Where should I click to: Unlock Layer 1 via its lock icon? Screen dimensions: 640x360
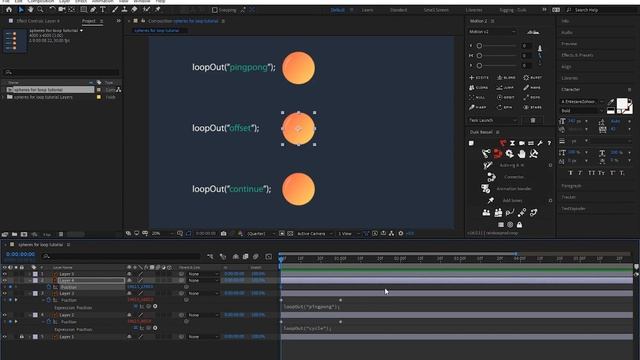(x=22, y=337)
